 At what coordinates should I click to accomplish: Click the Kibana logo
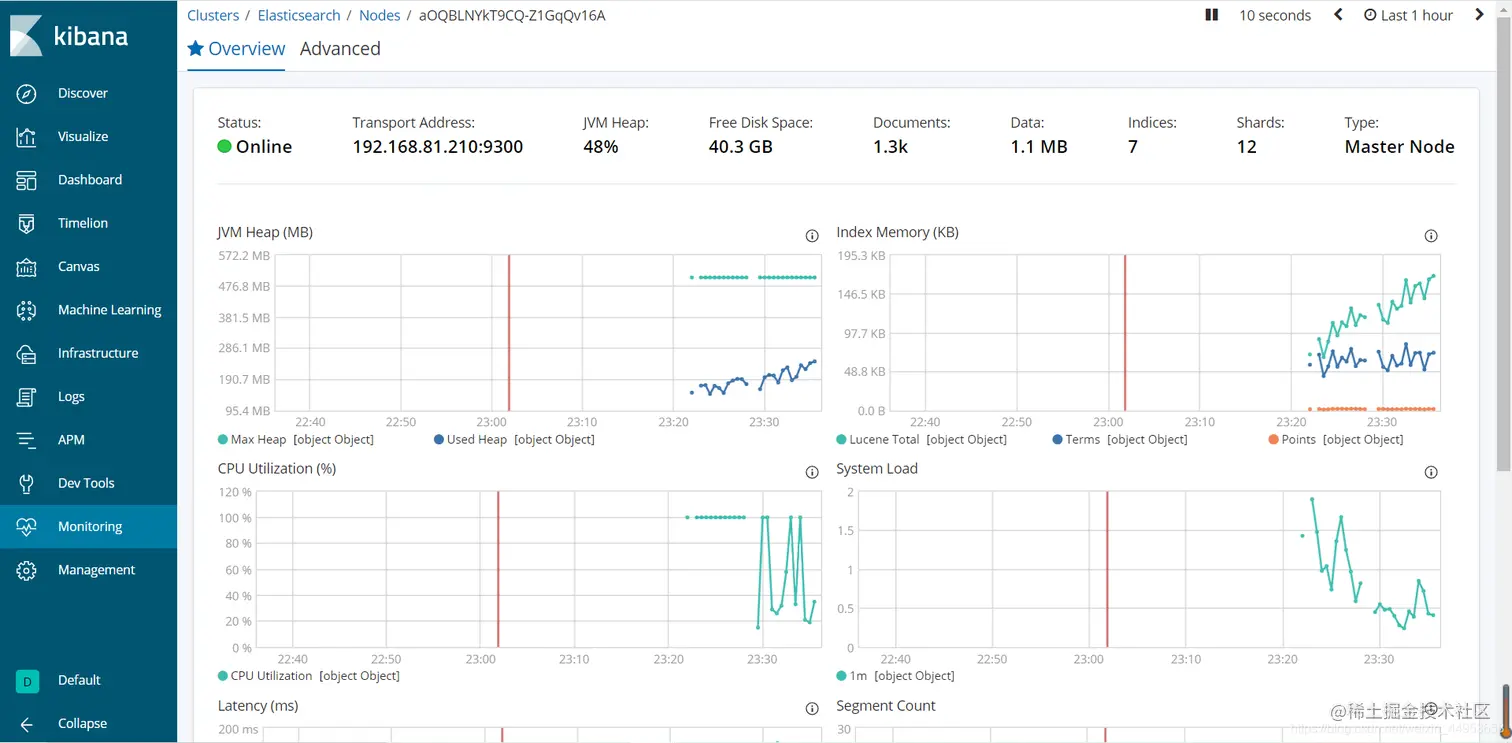pos(69,36)
